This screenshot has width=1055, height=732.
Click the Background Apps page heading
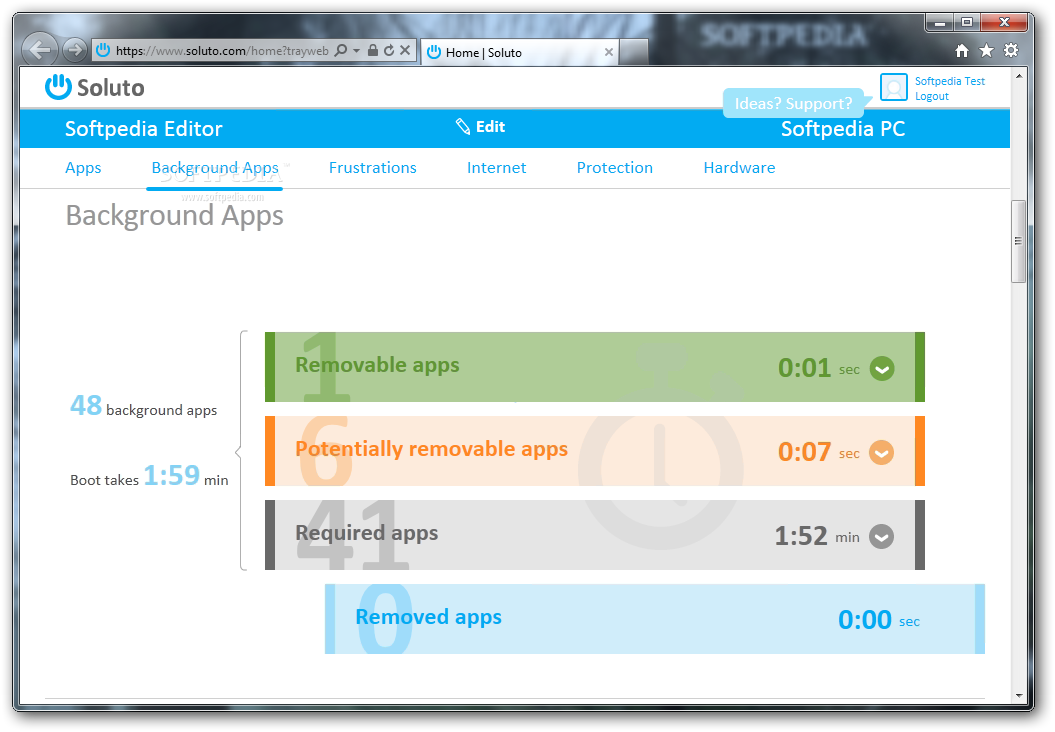click(x=175, y=216)
